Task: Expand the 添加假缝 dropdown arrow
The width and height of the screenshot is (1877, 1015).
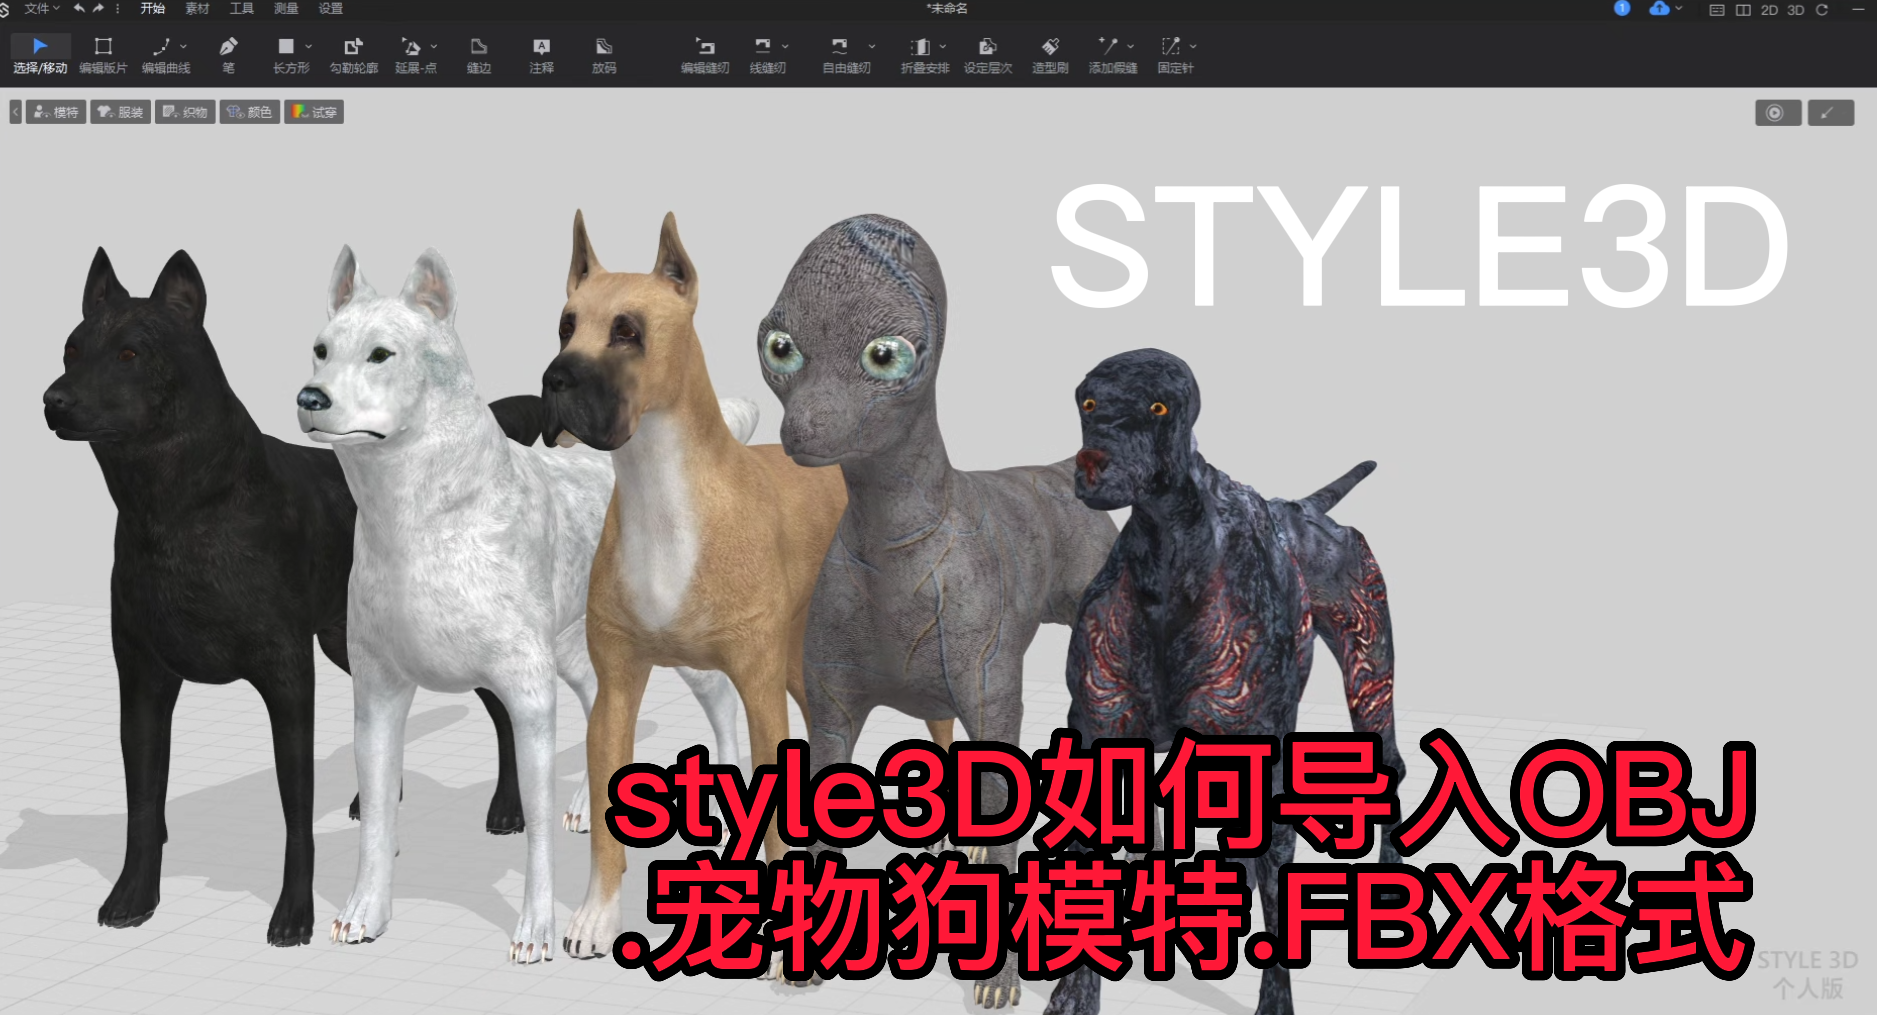Action: point(1130,46)
